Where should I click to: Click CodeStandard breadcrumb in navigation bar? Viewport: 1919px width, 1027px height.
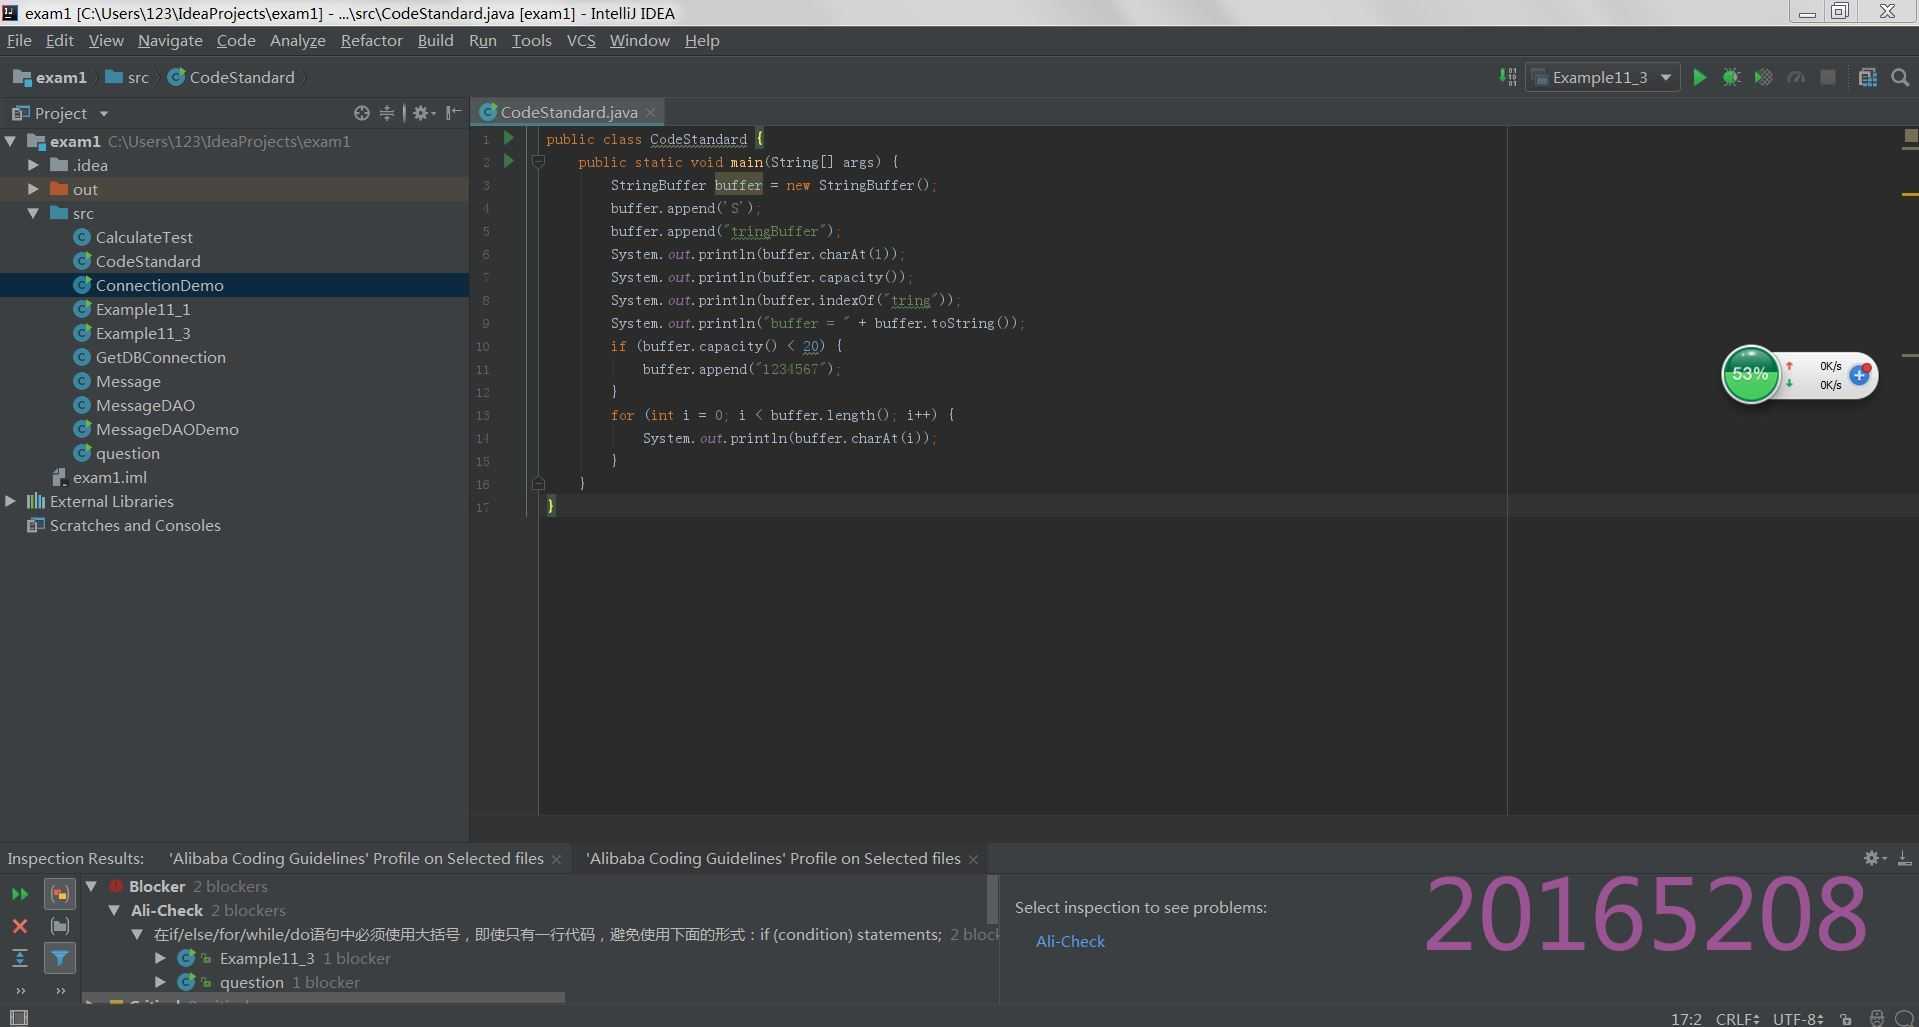(x=231, y=77)
